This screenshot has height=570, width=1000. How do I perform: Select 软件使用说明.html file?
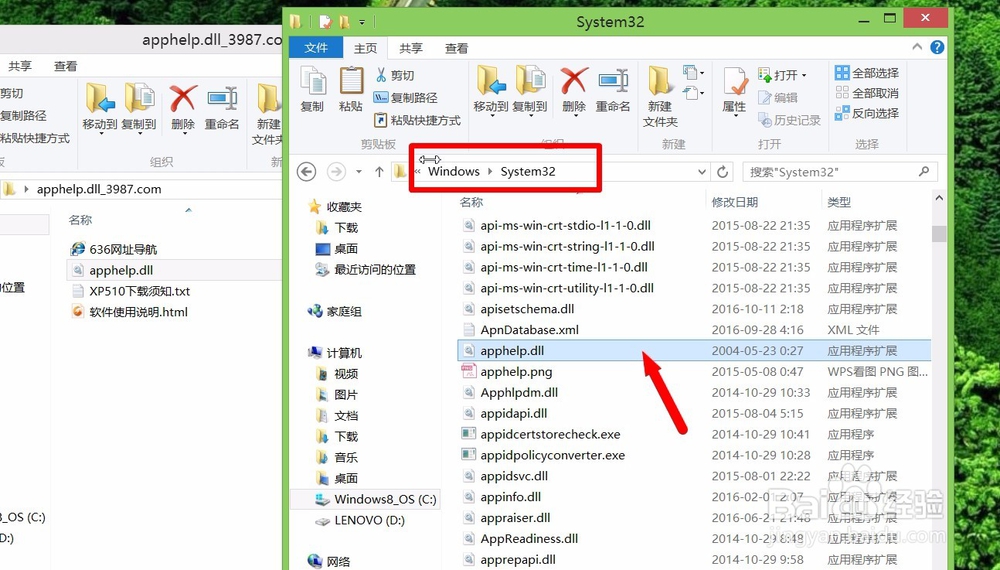tap(129, 312)
